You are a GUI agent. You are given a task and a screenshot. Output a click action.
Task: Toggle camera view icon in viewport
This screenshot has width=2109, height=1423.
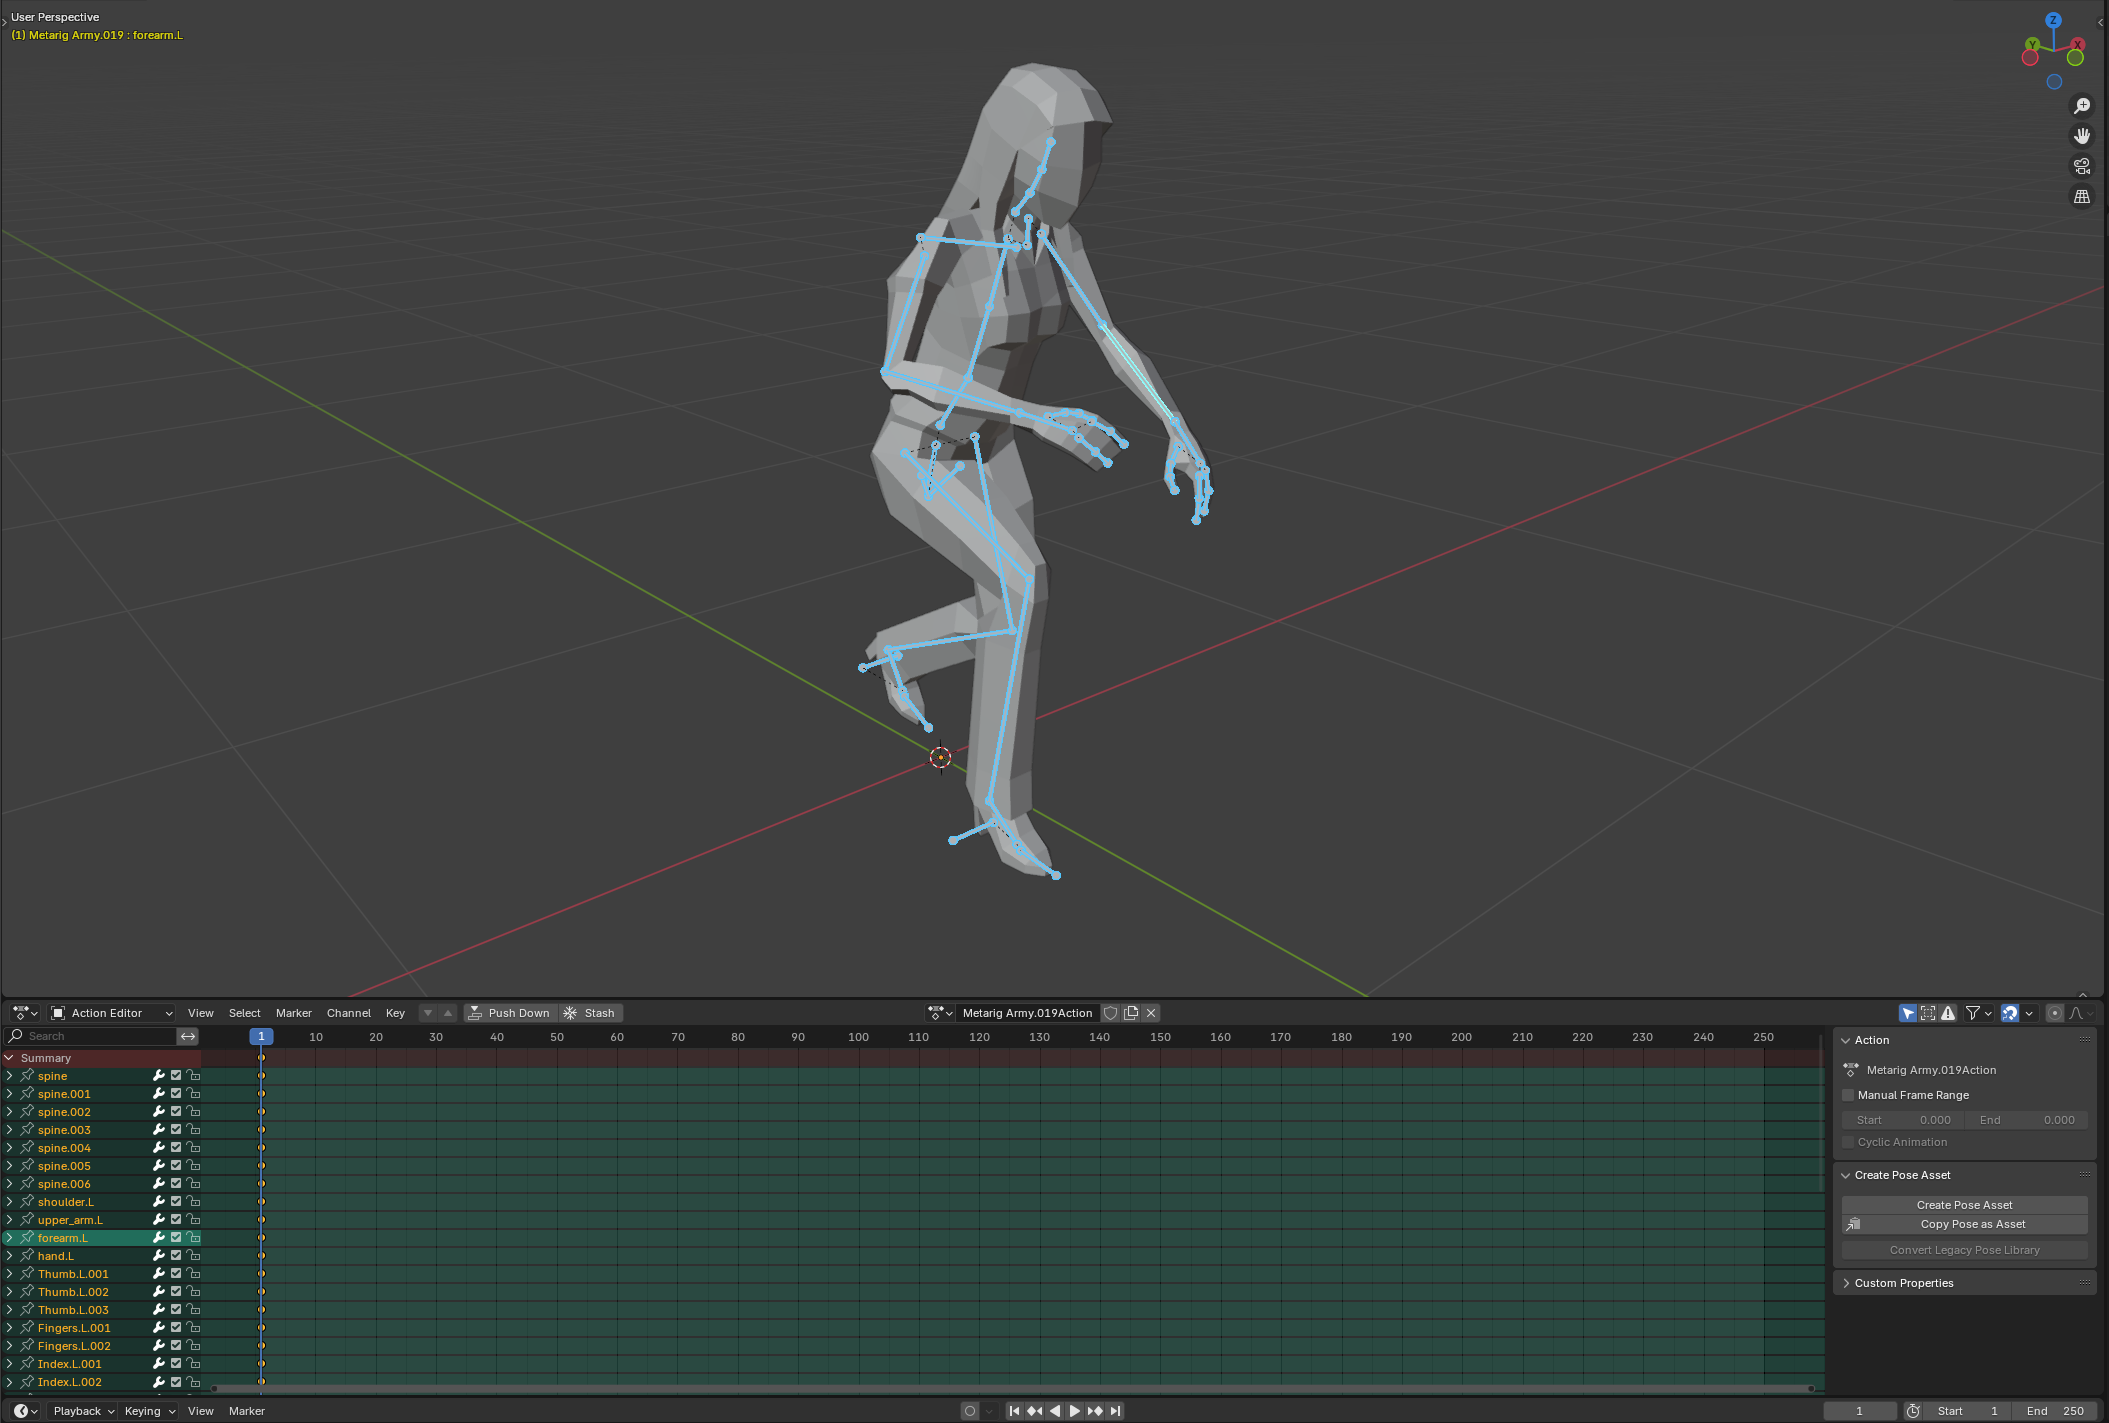point(2082,166)
